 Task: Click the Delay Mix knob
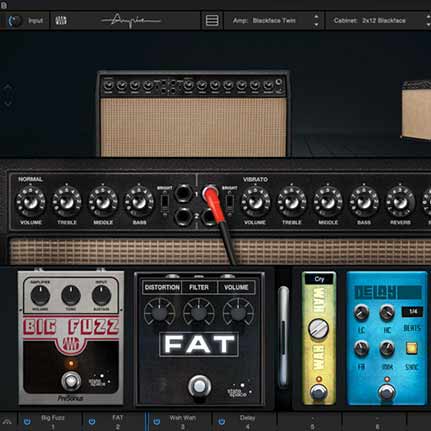(x=387, y=348)
